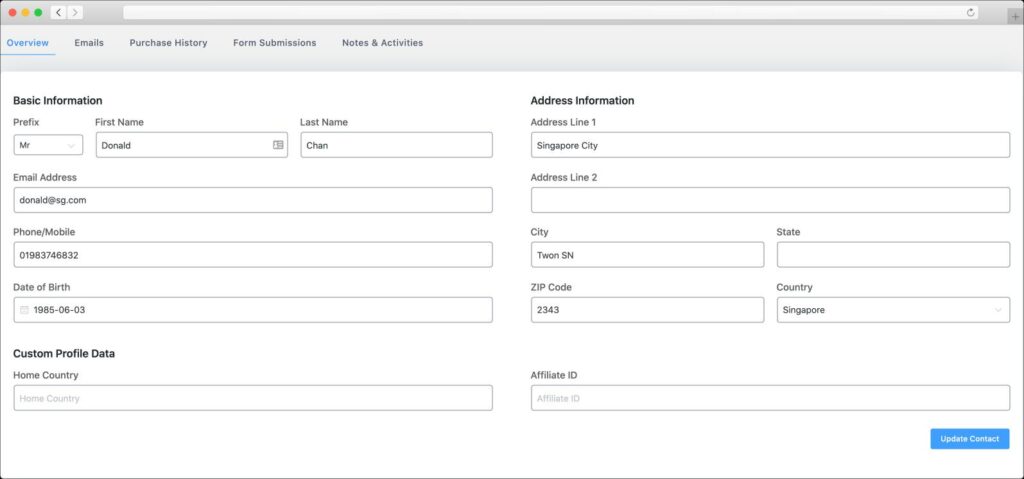Open the calendar icon in Date of Birth
Viewport: 1024px width, 479px height.
[24, 310]
